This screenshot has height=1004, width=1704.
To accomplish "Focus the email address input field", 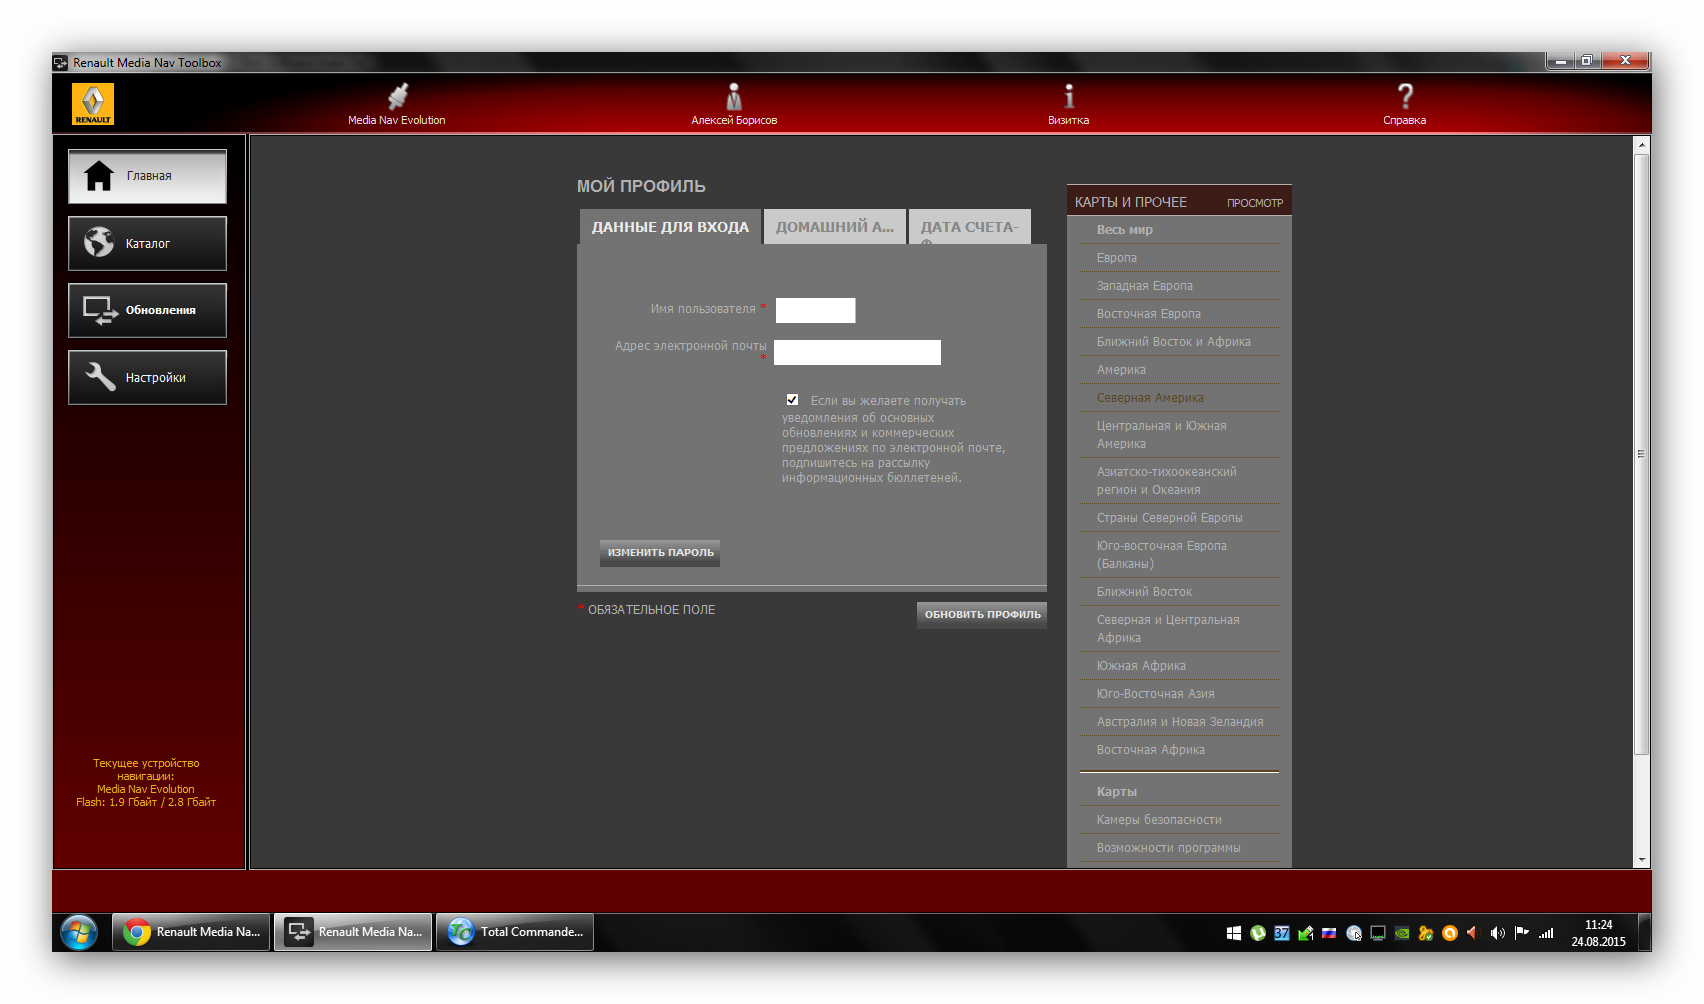I will point(857,352).
